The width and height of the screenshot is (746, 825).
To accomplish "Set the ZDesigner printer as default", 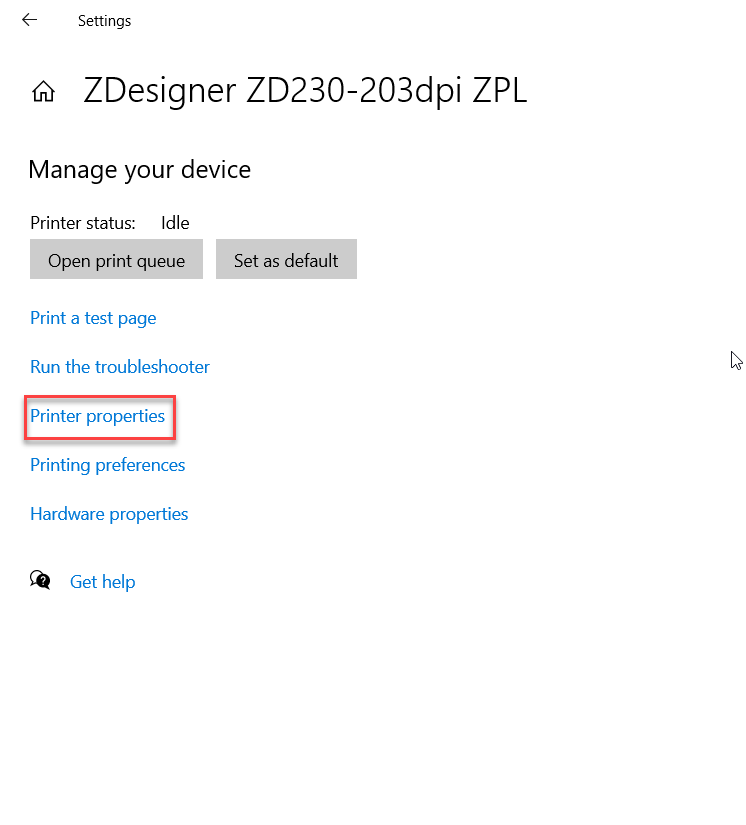I will pyautogui.click(x=286, y=259).
